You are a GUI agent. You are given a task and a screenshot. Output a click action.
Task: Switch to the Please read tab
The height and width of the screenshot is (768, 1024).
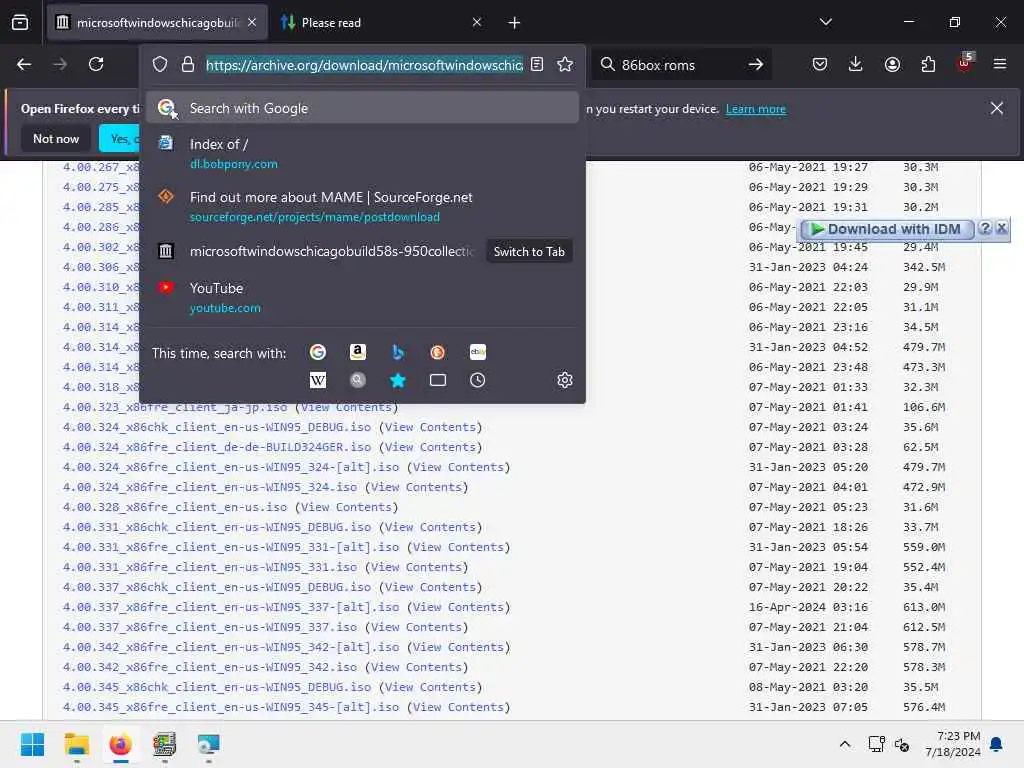[381, 23]
